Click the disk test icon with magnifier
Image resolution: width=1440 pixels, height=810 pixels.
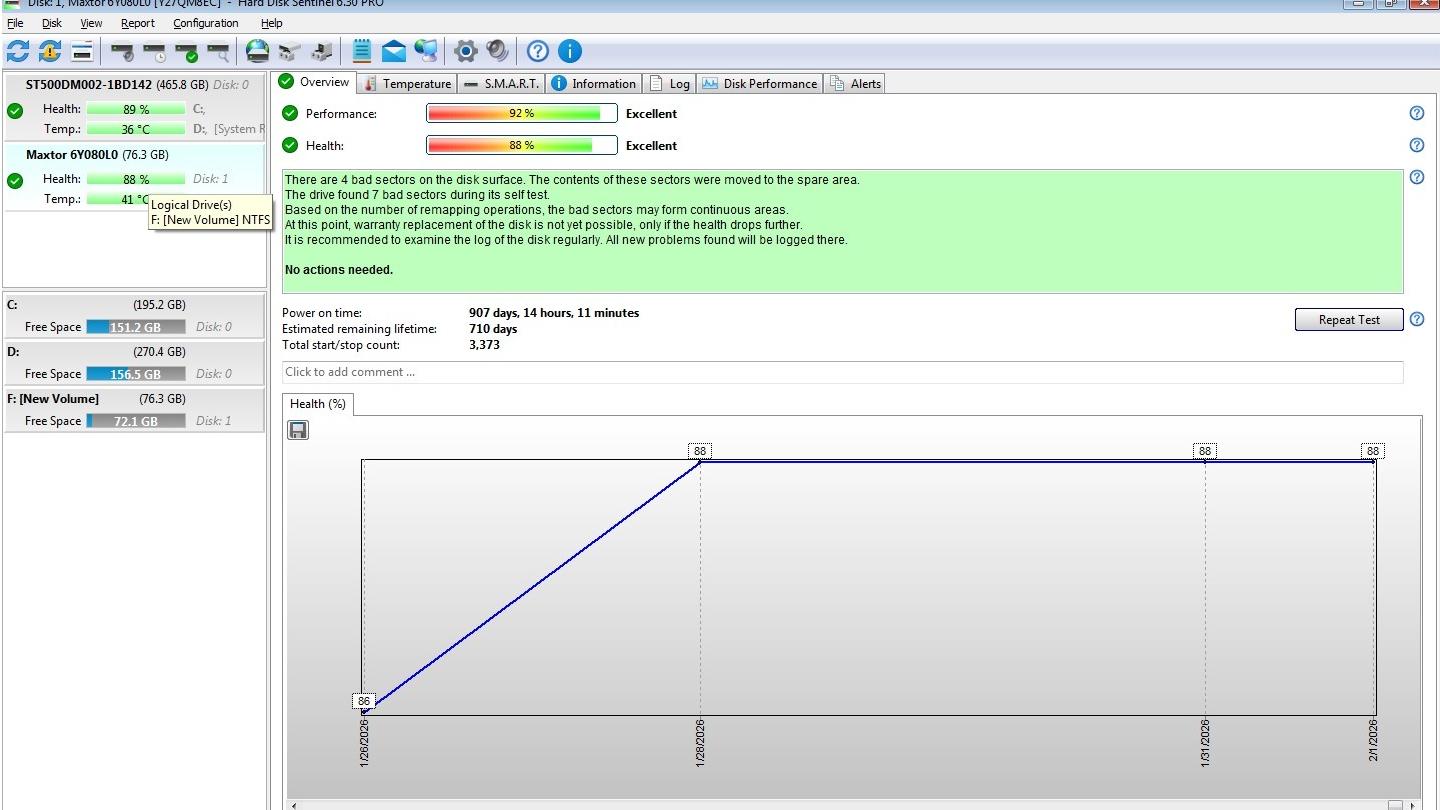tap(218, 51)
